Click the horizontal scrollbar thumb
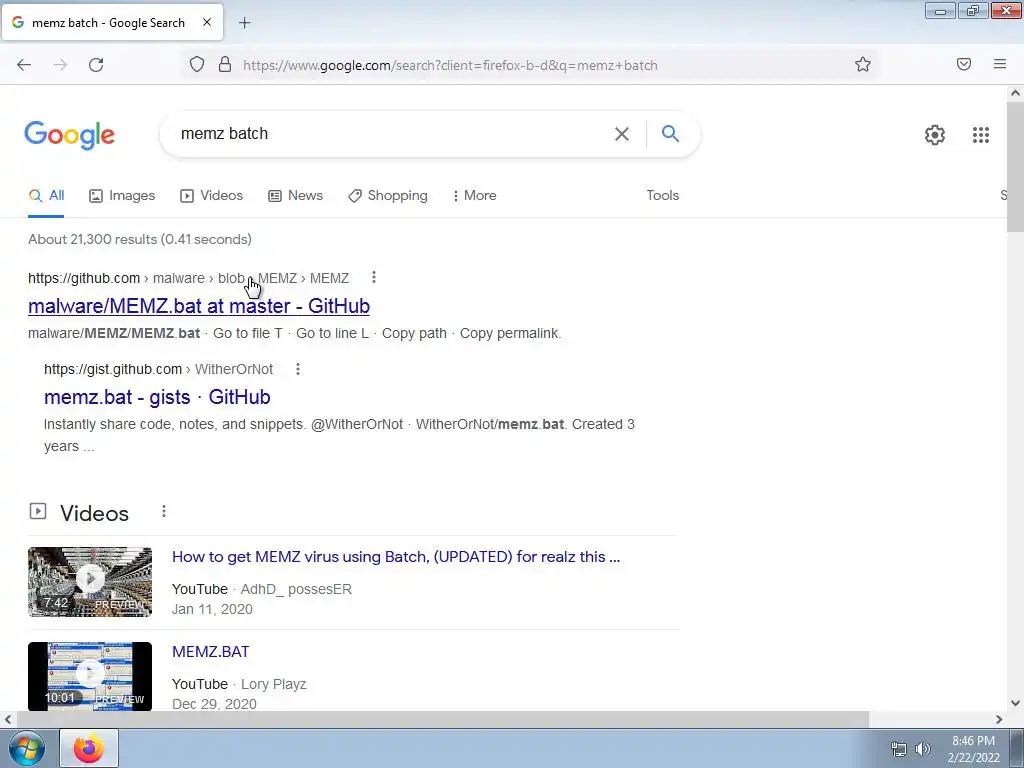1024x768 pixels. click(443, 719)
